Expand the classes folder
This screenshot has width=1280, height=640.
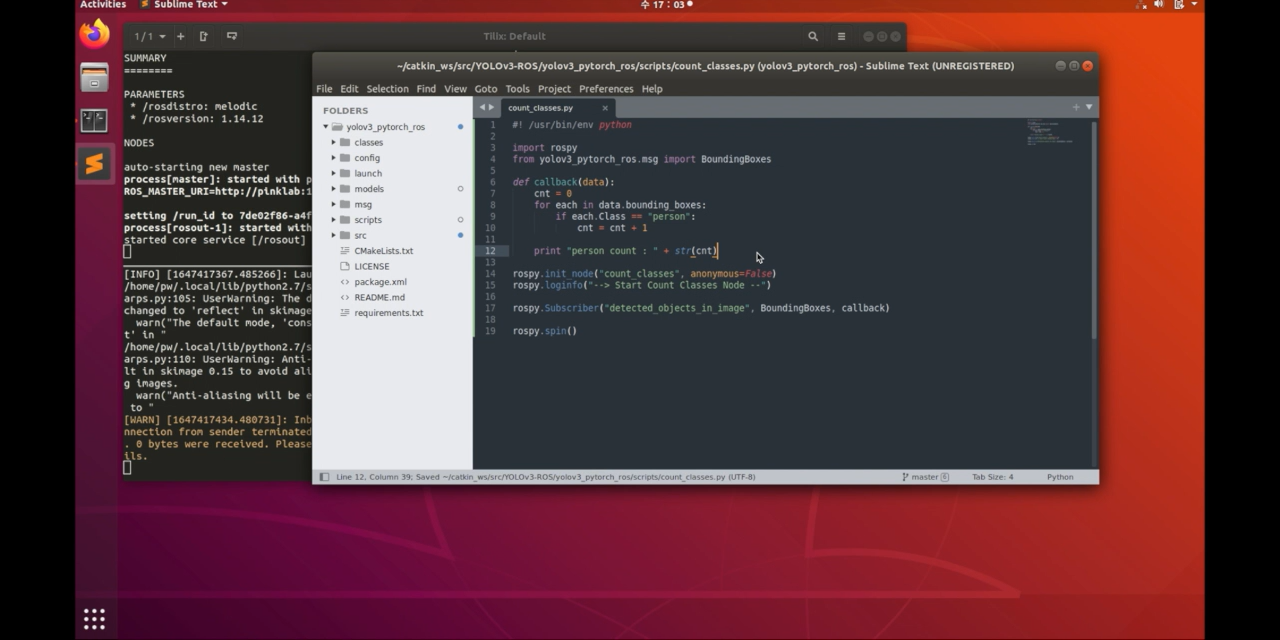[334, 143]
